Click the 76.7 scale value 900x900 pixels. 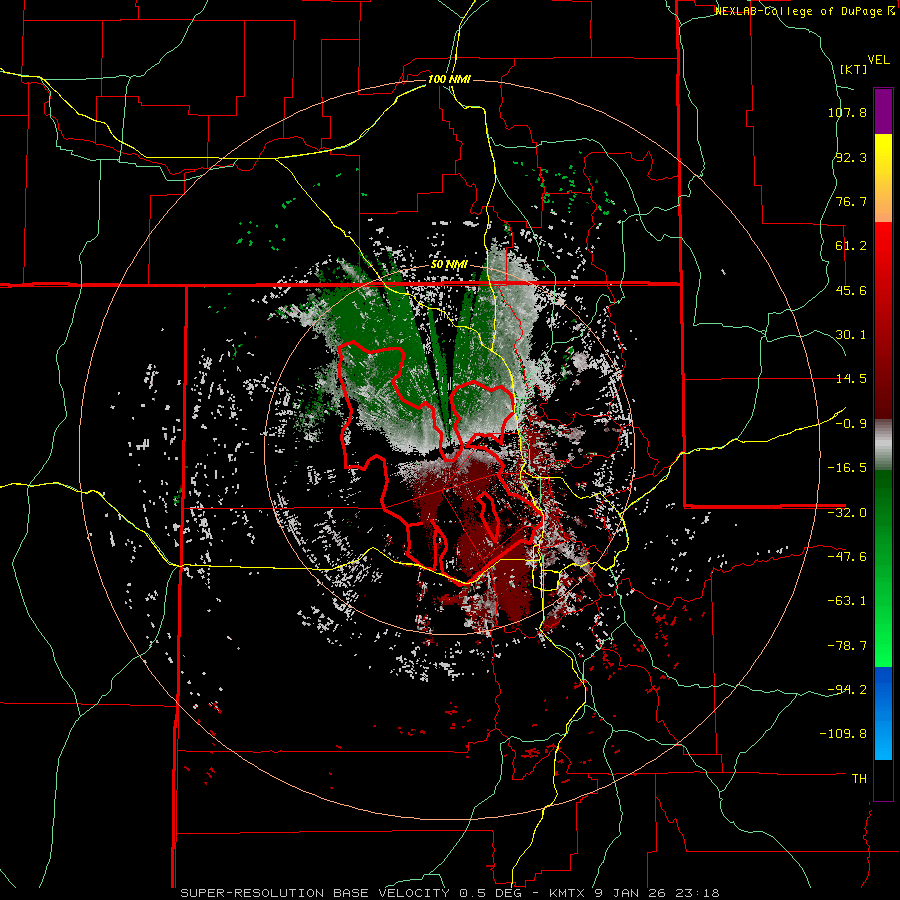coord(851,201)
